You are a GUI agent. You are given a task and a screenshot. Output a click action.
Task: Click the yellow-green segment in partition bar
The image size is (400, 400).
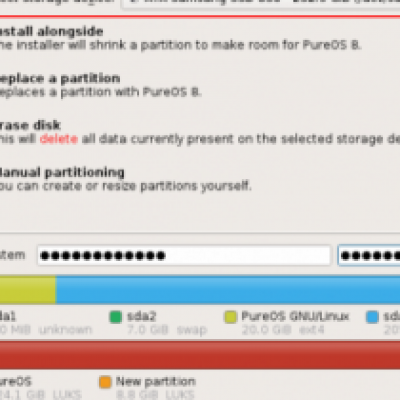(x=28, y=289)
